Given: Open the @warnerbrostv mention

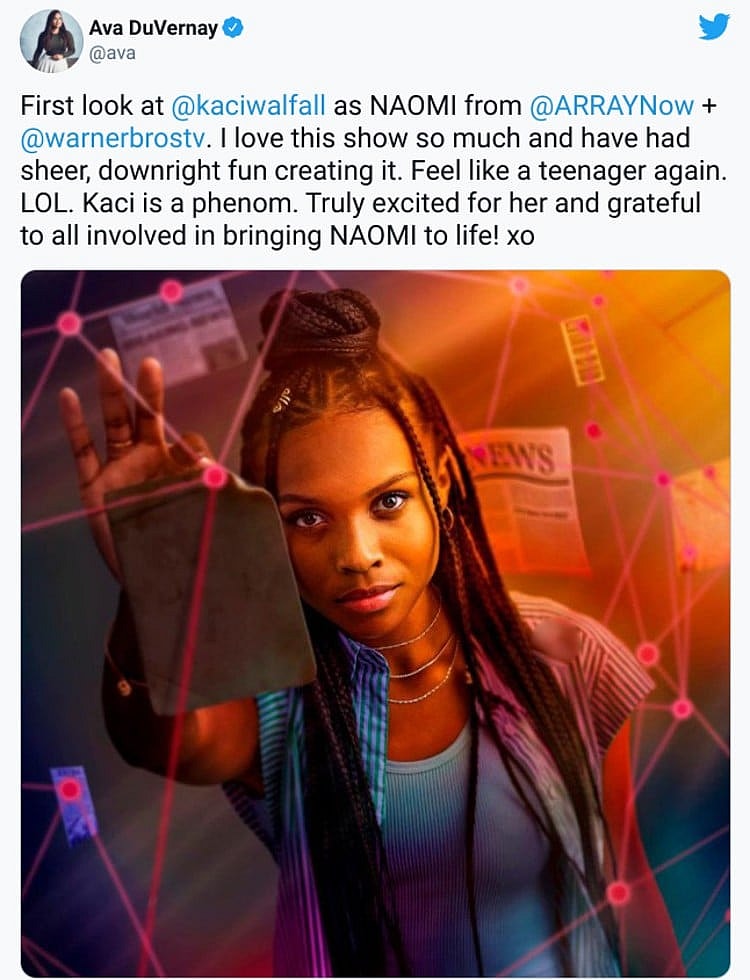Looking at the screenshot, I should [112, 138].
